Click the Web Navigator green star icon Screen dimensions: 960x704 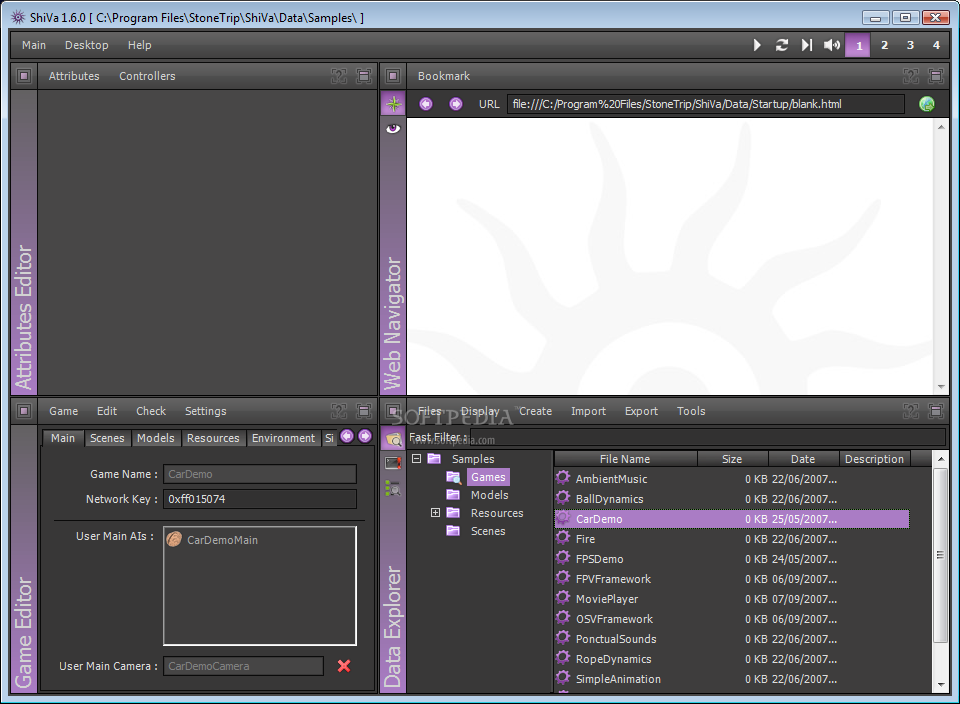pos(393,104)
